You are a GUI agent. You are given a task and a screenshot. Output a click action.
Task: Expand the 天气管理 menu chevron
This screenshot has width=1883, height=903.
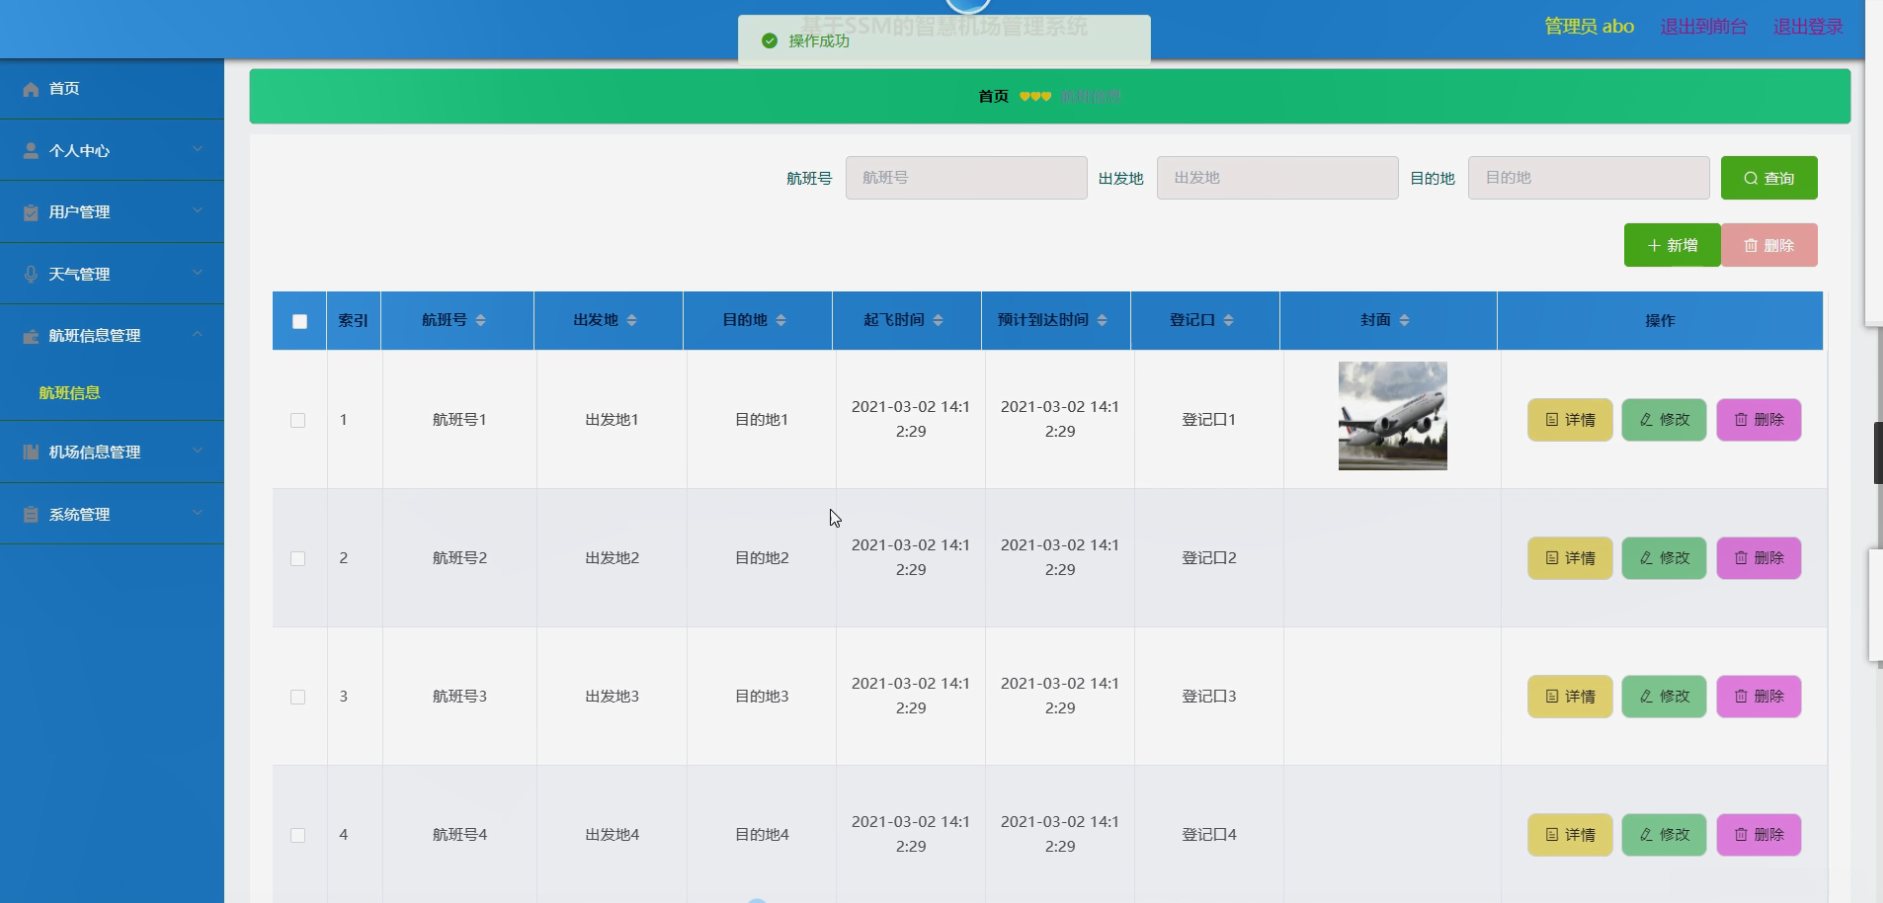pyautogui.click(x=198, y=273)
